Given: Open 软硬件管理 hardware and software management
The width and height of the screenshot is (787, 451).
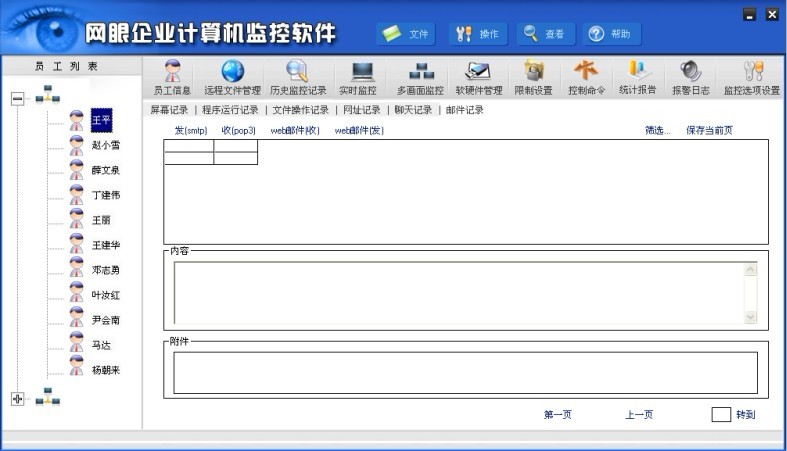Looking at the screenshot, I should (x=478, y=78).
